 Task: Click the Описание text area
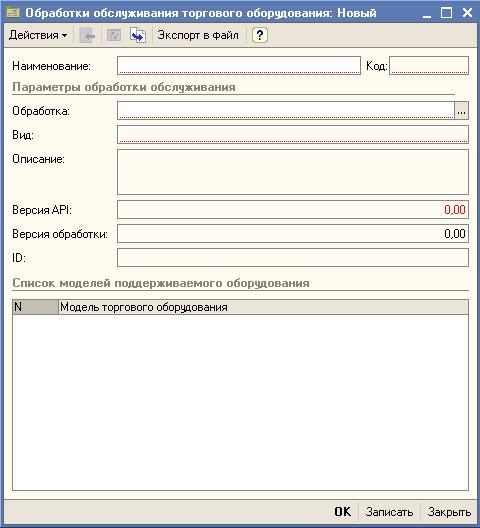(293, 172)
